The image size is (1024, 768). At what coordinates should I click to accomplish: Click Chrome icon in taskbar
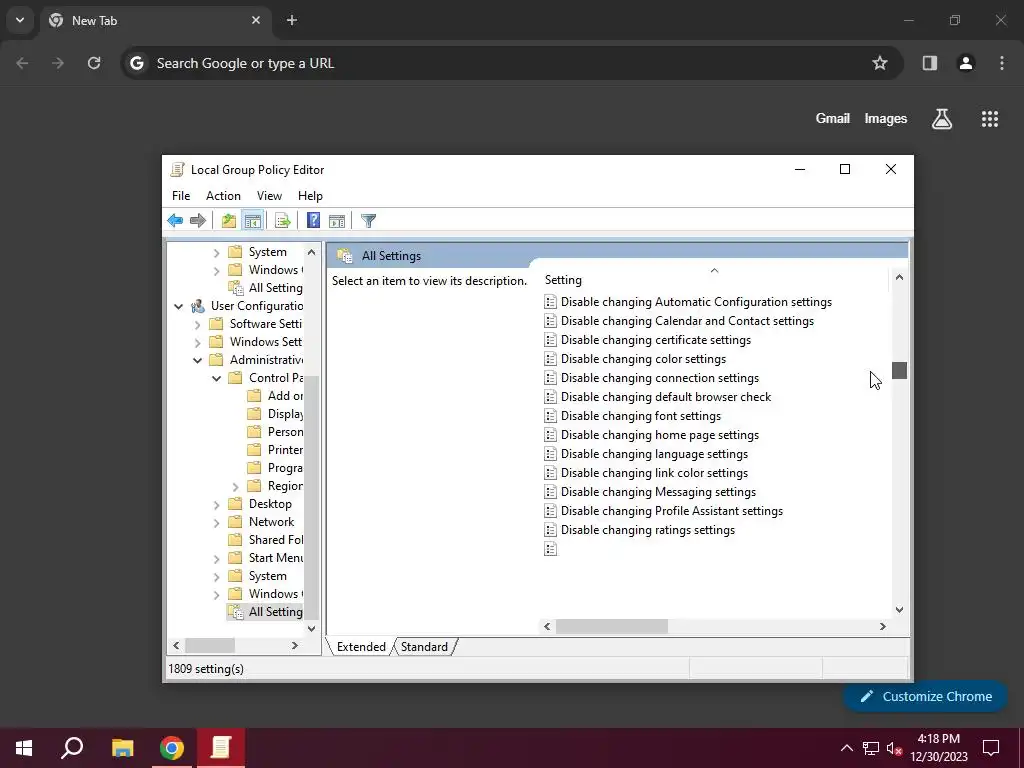172,748
